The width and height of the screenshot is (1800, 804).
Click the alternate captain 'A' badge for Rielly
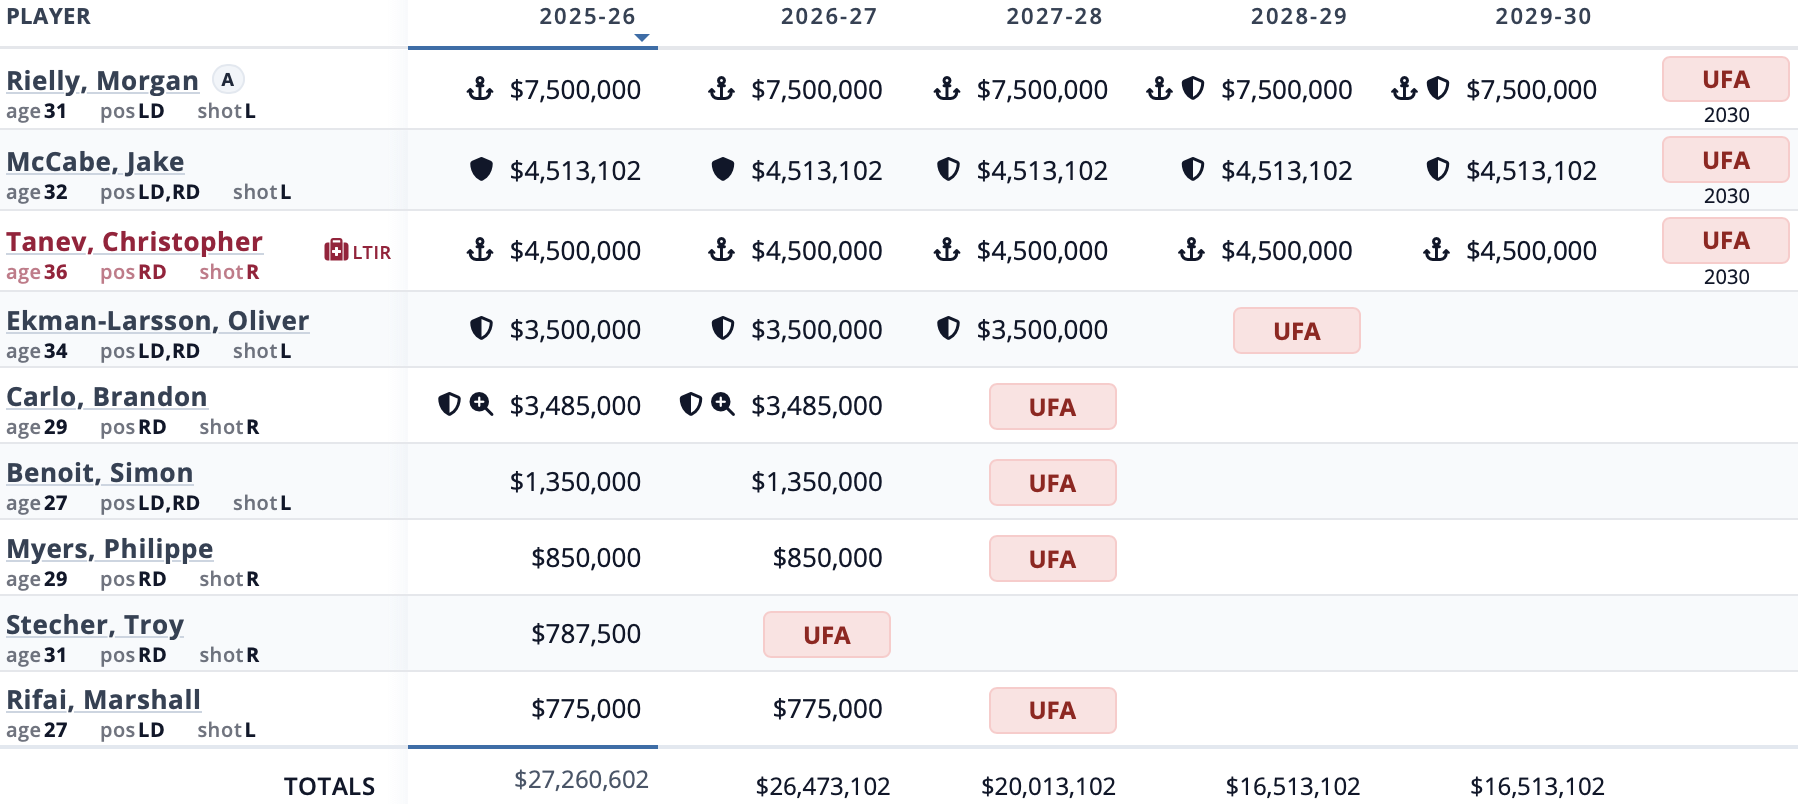tap(228, 80)
